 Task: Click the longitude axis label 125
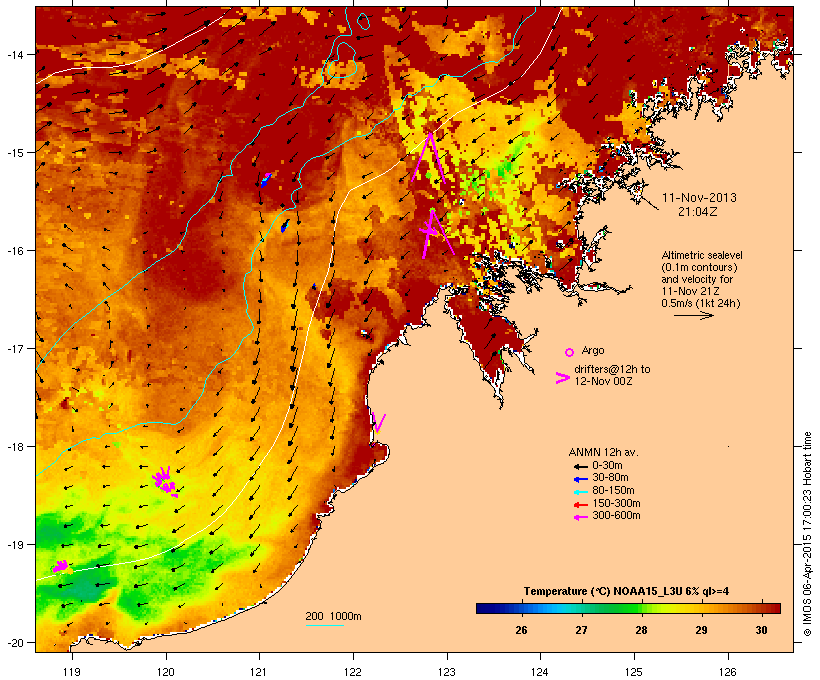(634, 672)
